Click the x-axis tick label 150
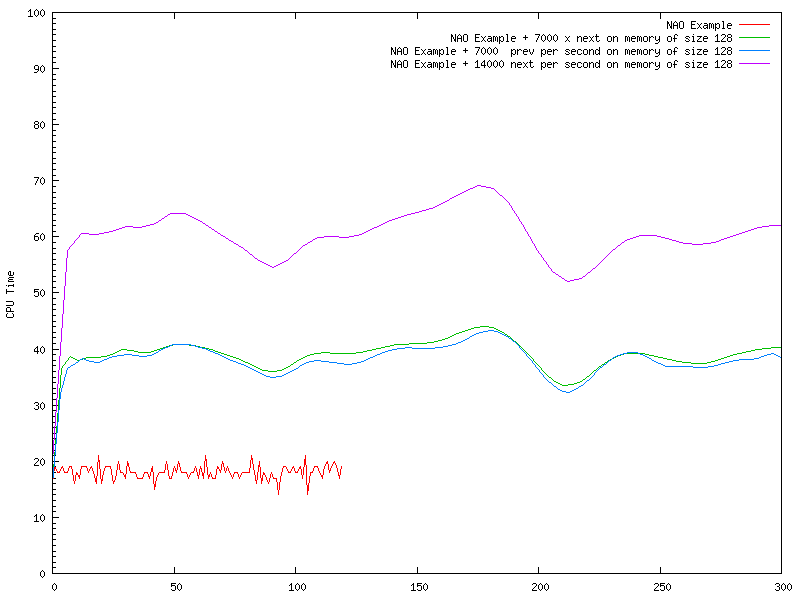The height and width of the screenshot is (600, 800). [x=417, y=587]
